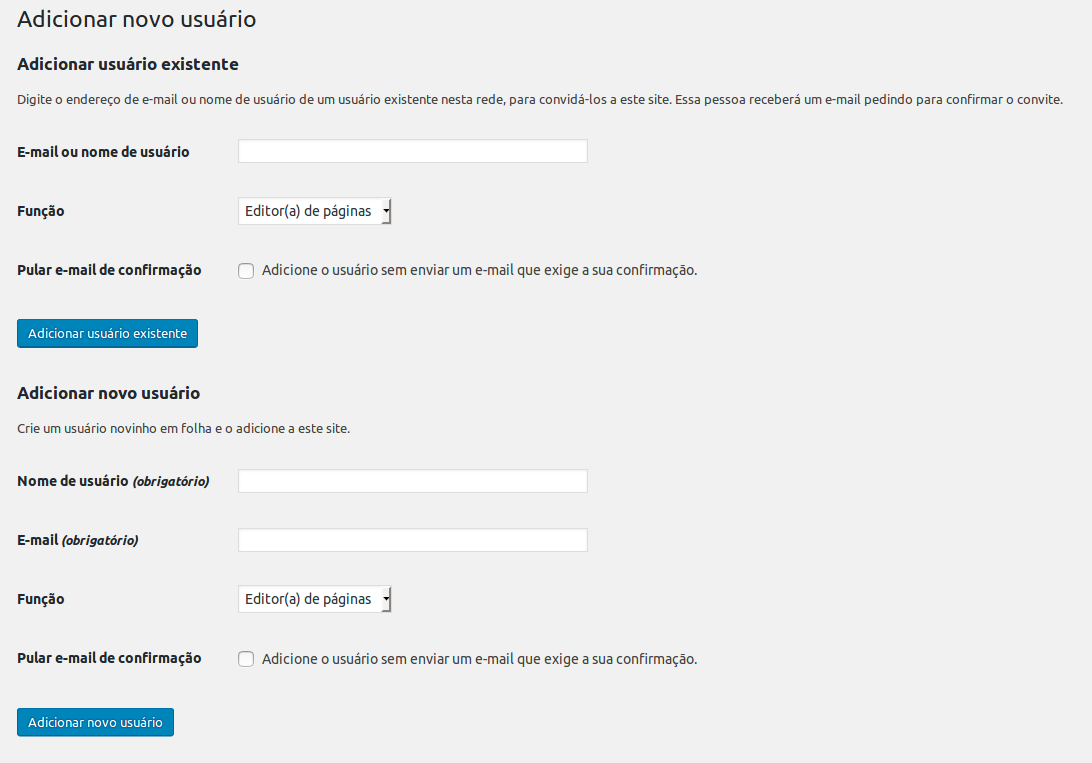Click the 'Função' label in new user form

click(x=40, y=599)
